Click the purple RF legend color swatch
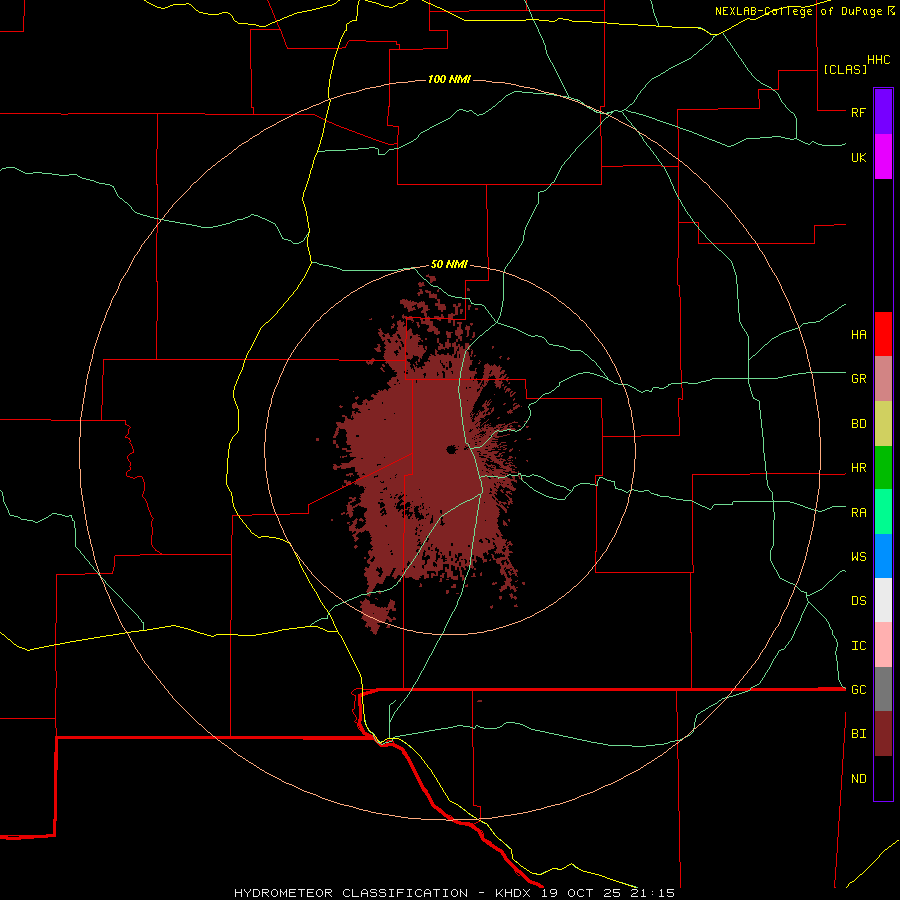Screen dimensions: 900x900 [x=883, y=111]
